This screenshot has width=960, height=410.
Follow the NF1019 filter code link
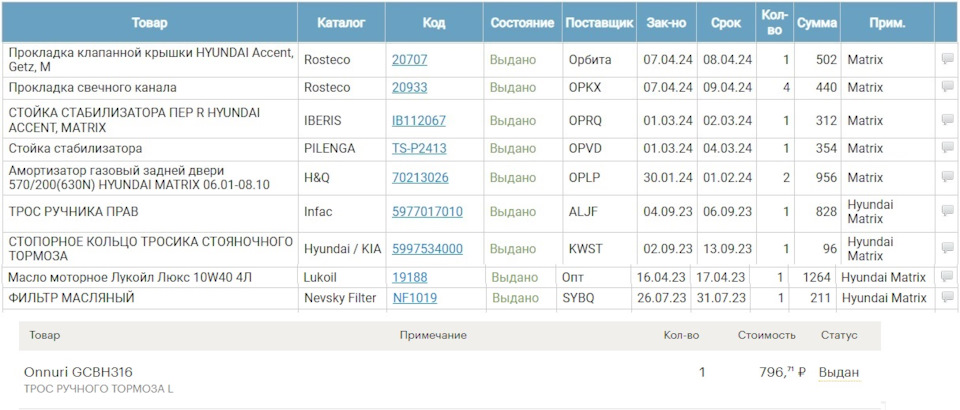(415, 298)
